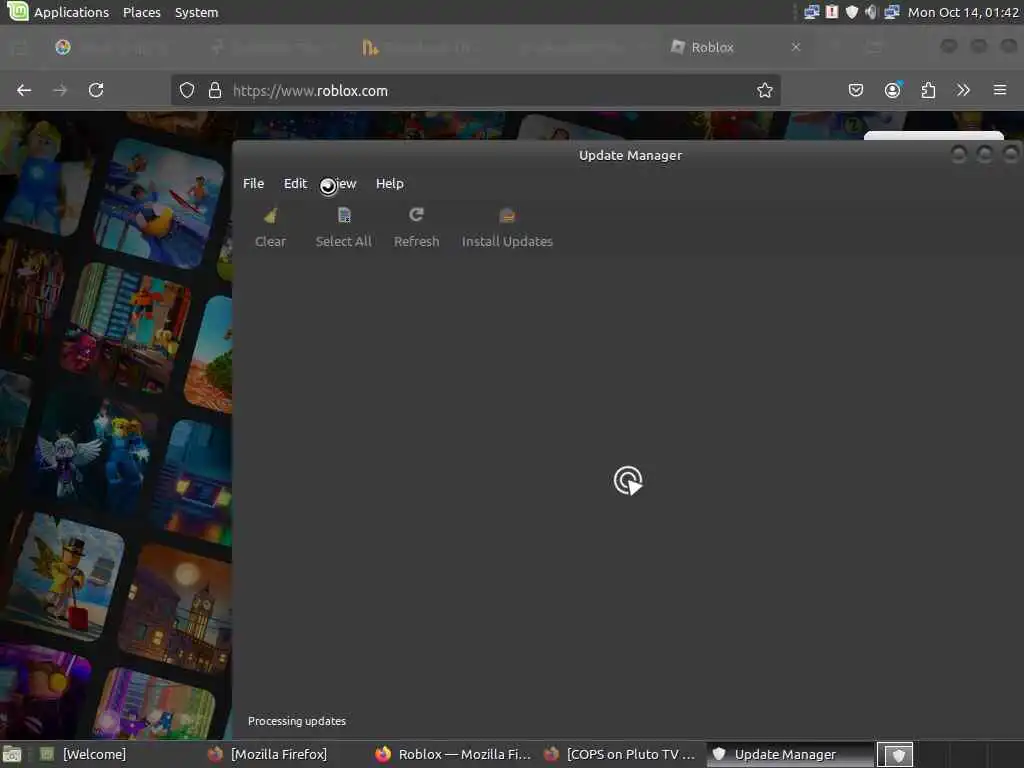Image resolution: width=1024 pixels, height=768 pixels.
Task: Click the leftmost network monitors tray icon
Action: point(811,12)
